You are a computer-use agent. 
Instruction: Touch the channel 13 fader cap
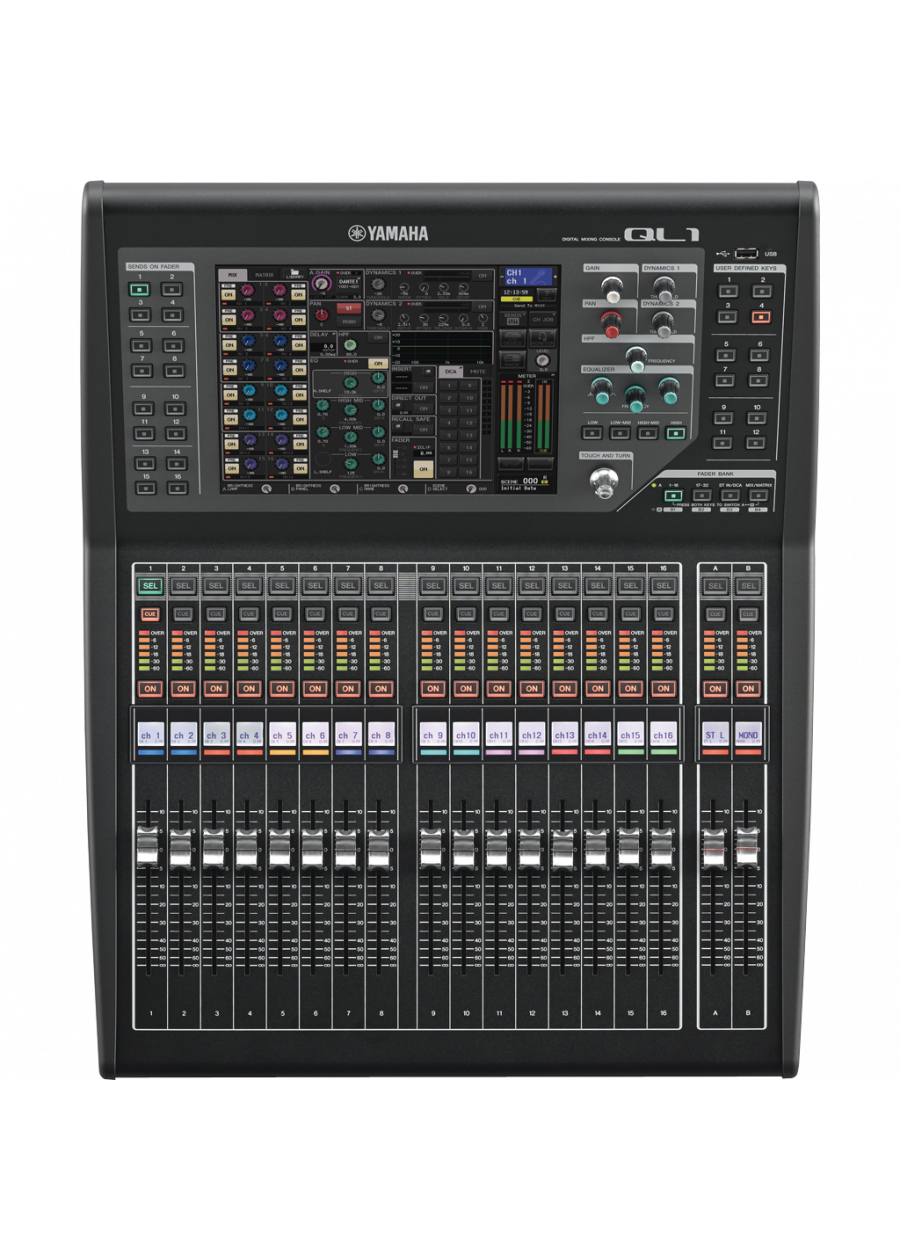click(563, 848)
